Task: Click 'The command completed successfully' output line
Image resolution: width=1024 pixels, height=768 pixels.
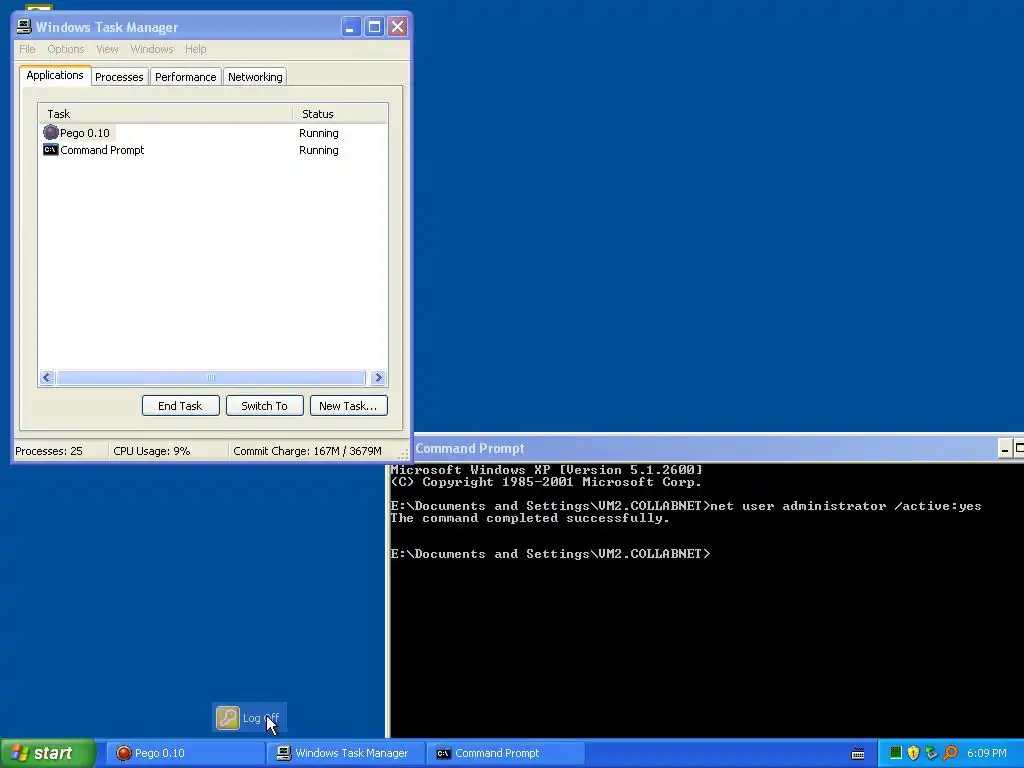Action: click(530, 518)
